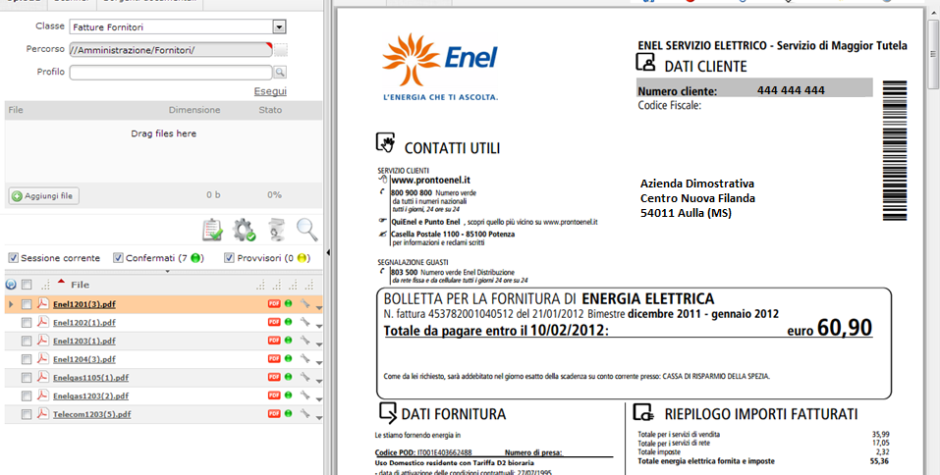
Task: Open the Enel1202(1).pdf file link
Action: 85,323
